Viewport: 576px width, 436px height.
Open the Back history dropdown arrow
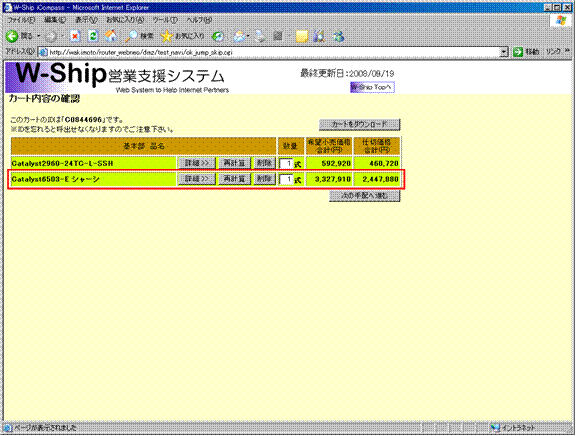point(39,36)
